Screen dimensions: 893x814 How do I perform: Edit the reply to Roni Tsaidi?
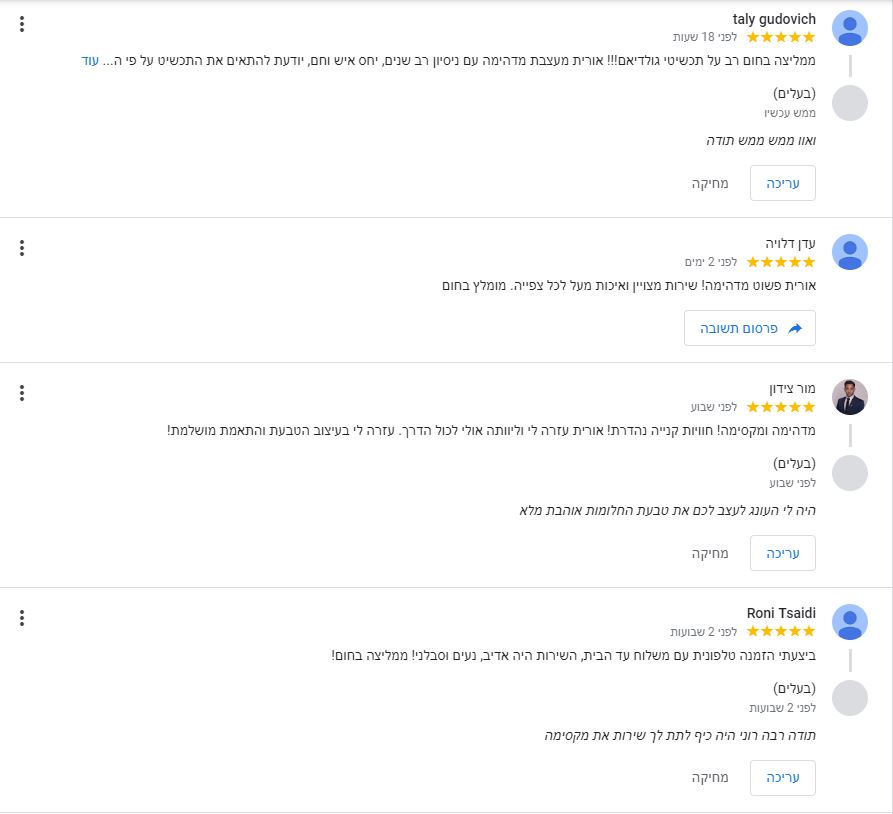tap(782, 778)
